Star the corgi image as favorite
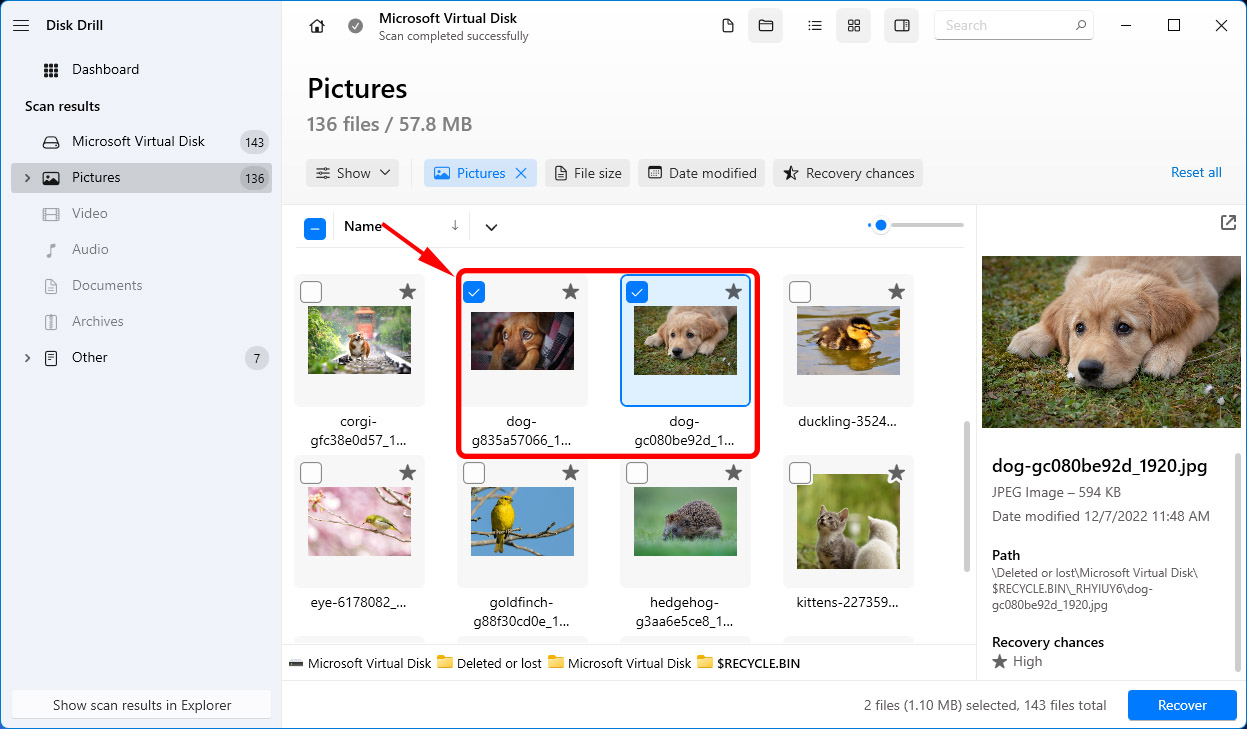This screenshot has height=729, width=1247. [407, 292]
